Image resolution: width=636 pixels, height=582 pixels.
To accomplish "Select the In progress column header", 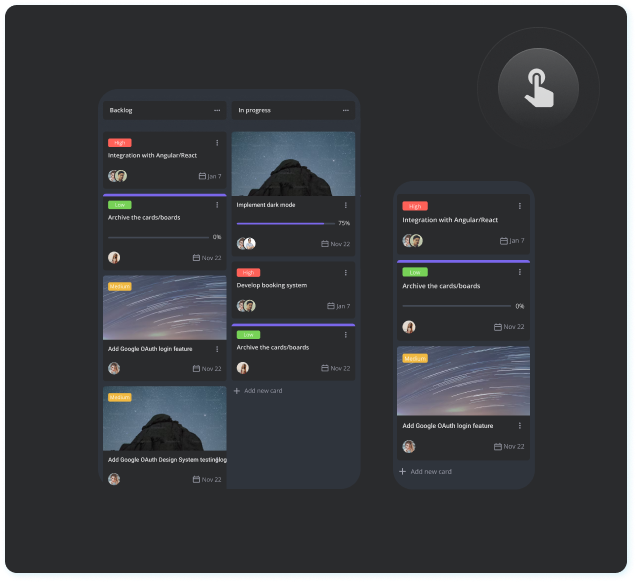I will pos(293,110).
